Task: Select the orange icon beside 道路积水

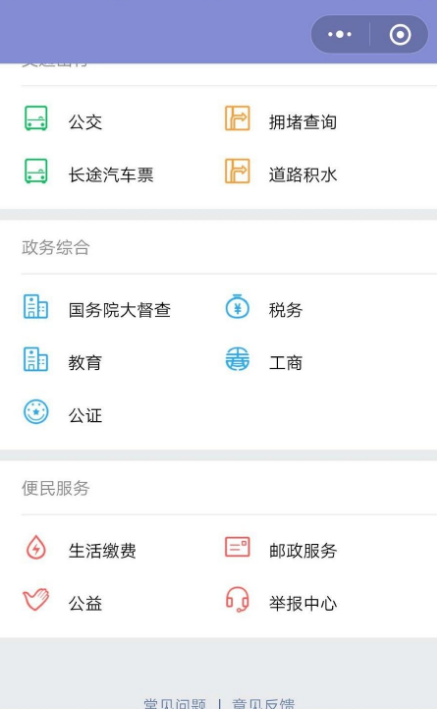Action: click(x=238, y=171)
